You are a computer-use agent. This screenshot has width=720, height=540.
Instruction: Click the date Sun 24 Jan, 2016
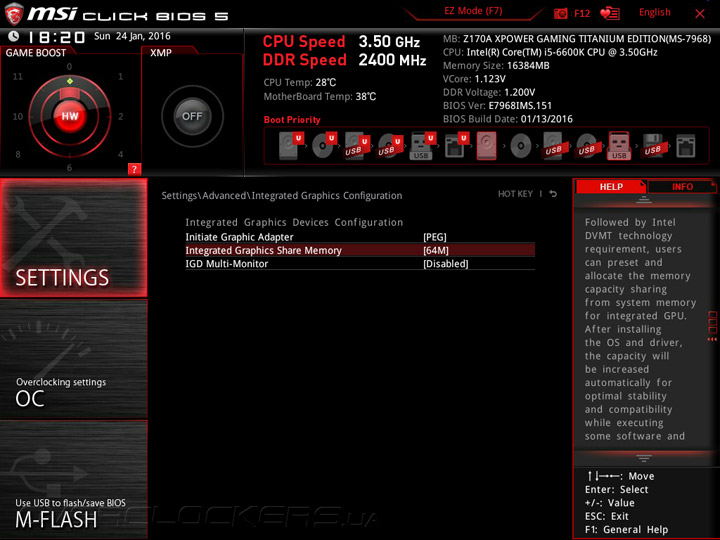coord(132,36)
